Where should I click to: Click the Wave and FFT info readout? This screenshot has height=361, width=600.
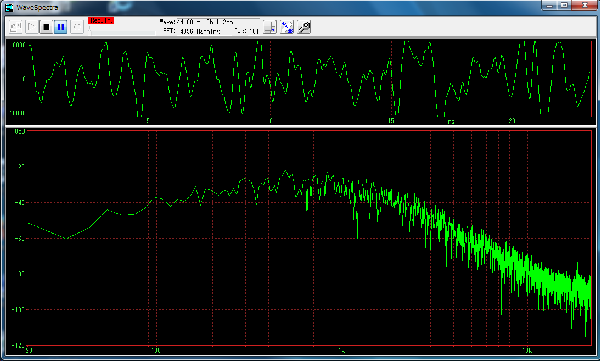pos(210,26)
